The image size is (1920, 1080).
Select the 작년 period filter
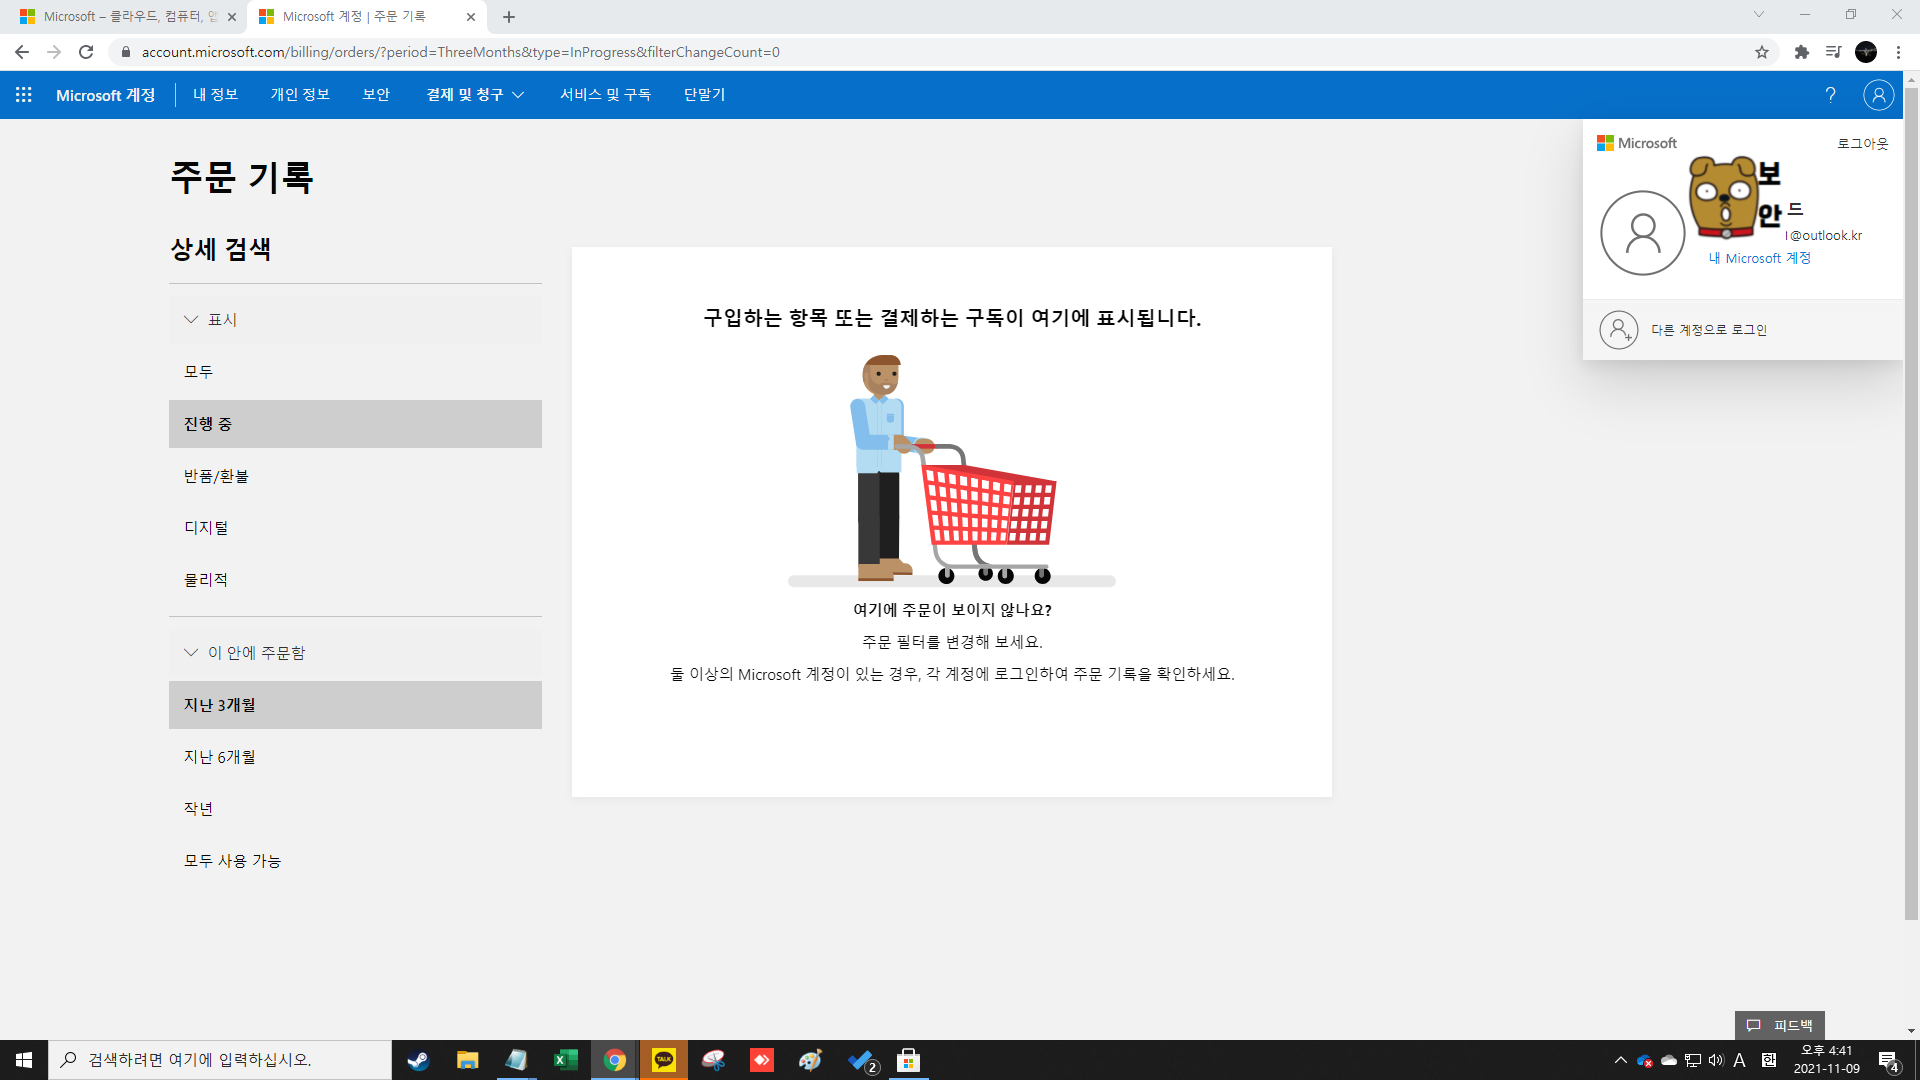[355, 809]
